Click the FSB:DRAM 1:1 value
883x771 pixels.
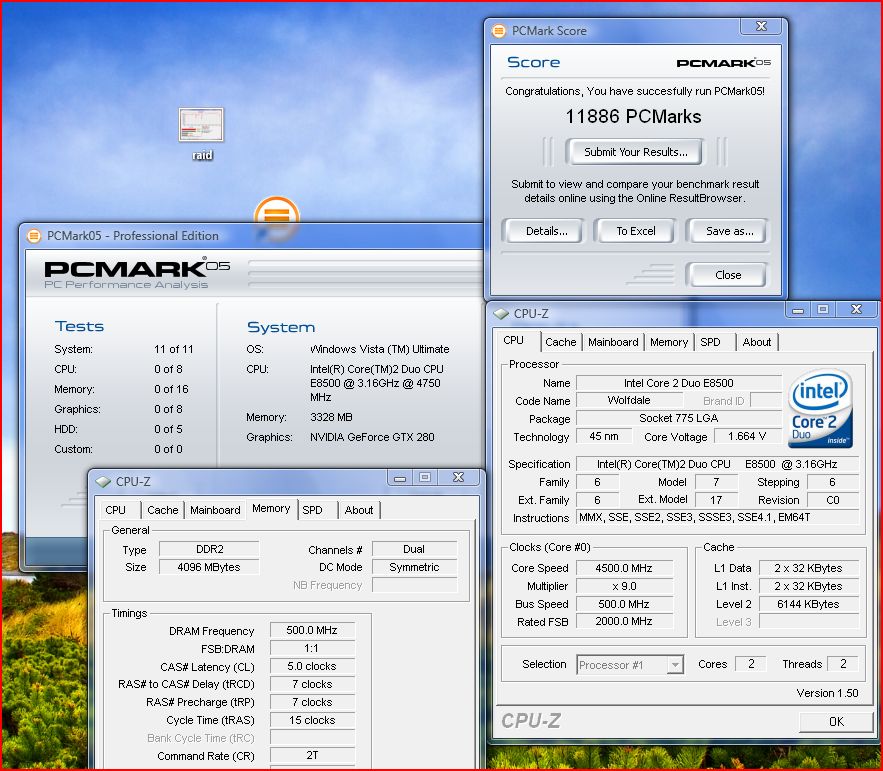(312, 649)
